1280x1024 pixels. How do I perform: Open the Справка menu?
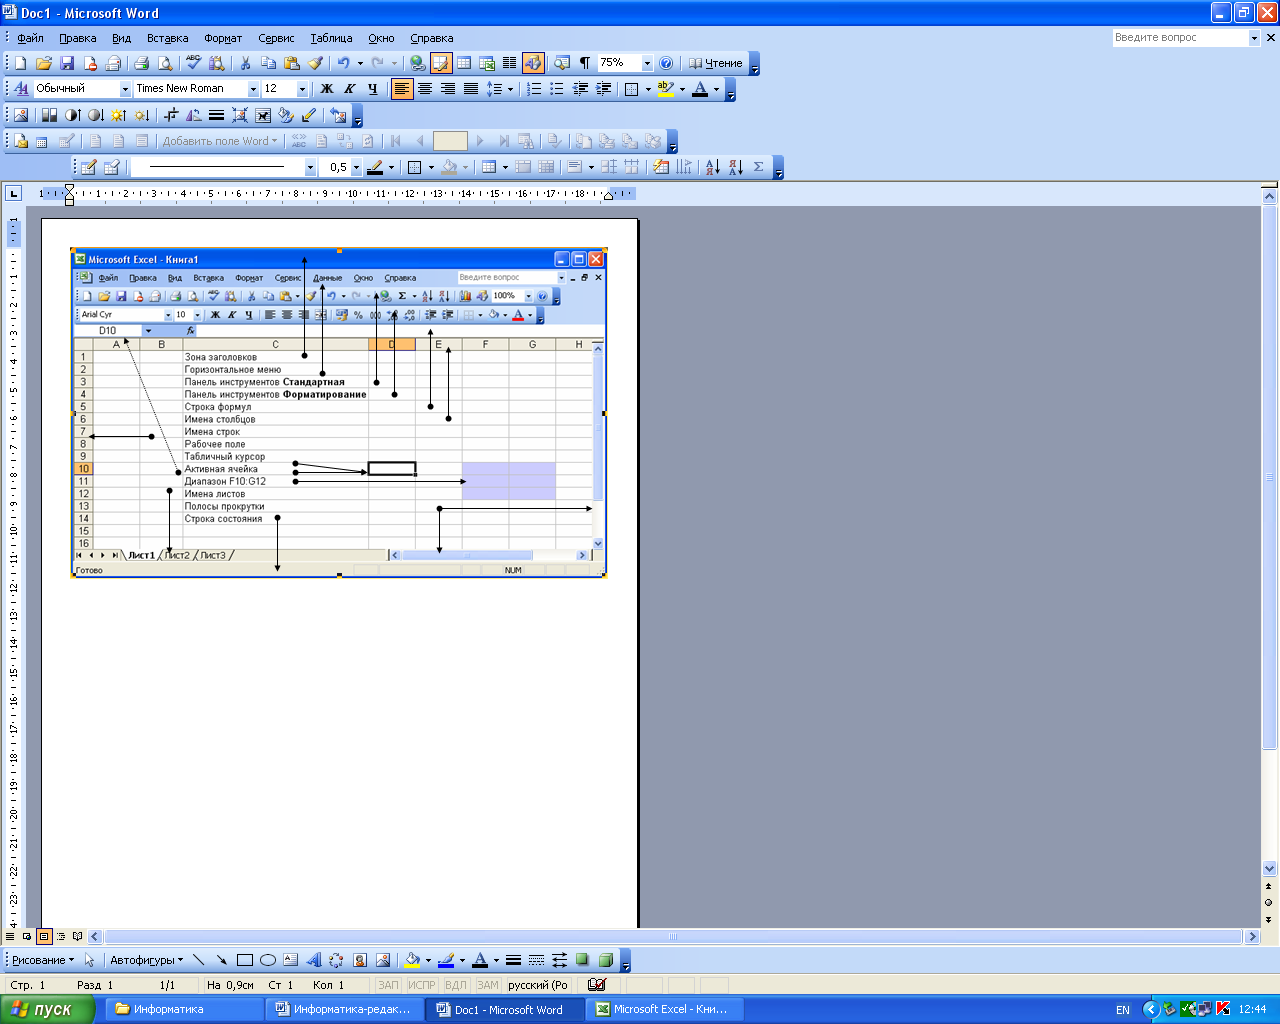432,38
